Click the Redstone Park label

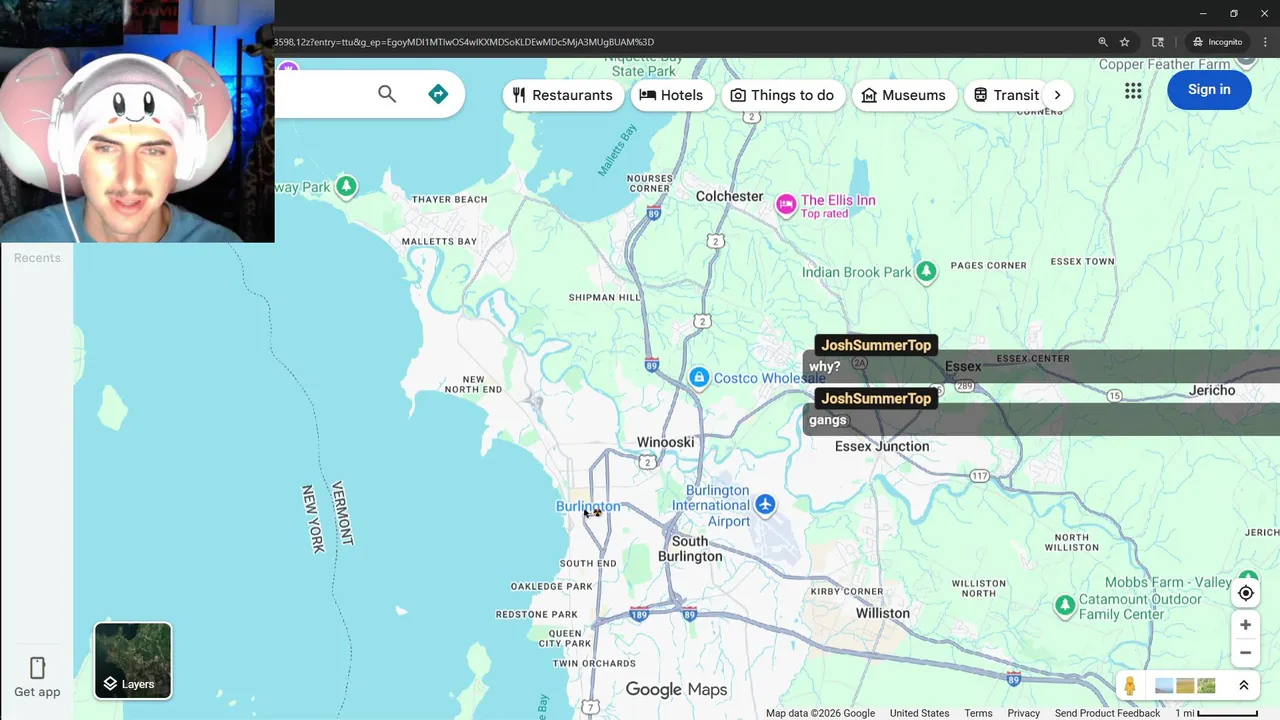point(536,614)
